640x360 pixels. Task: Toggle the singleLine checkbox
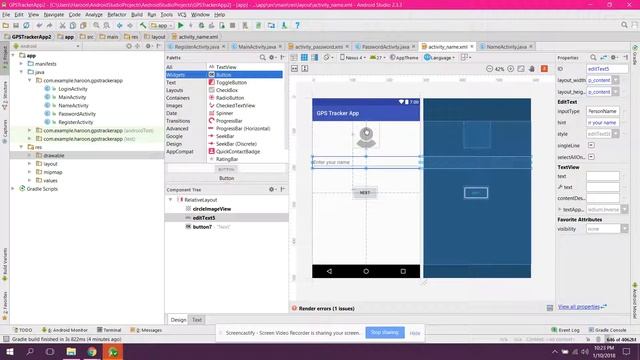591,145
